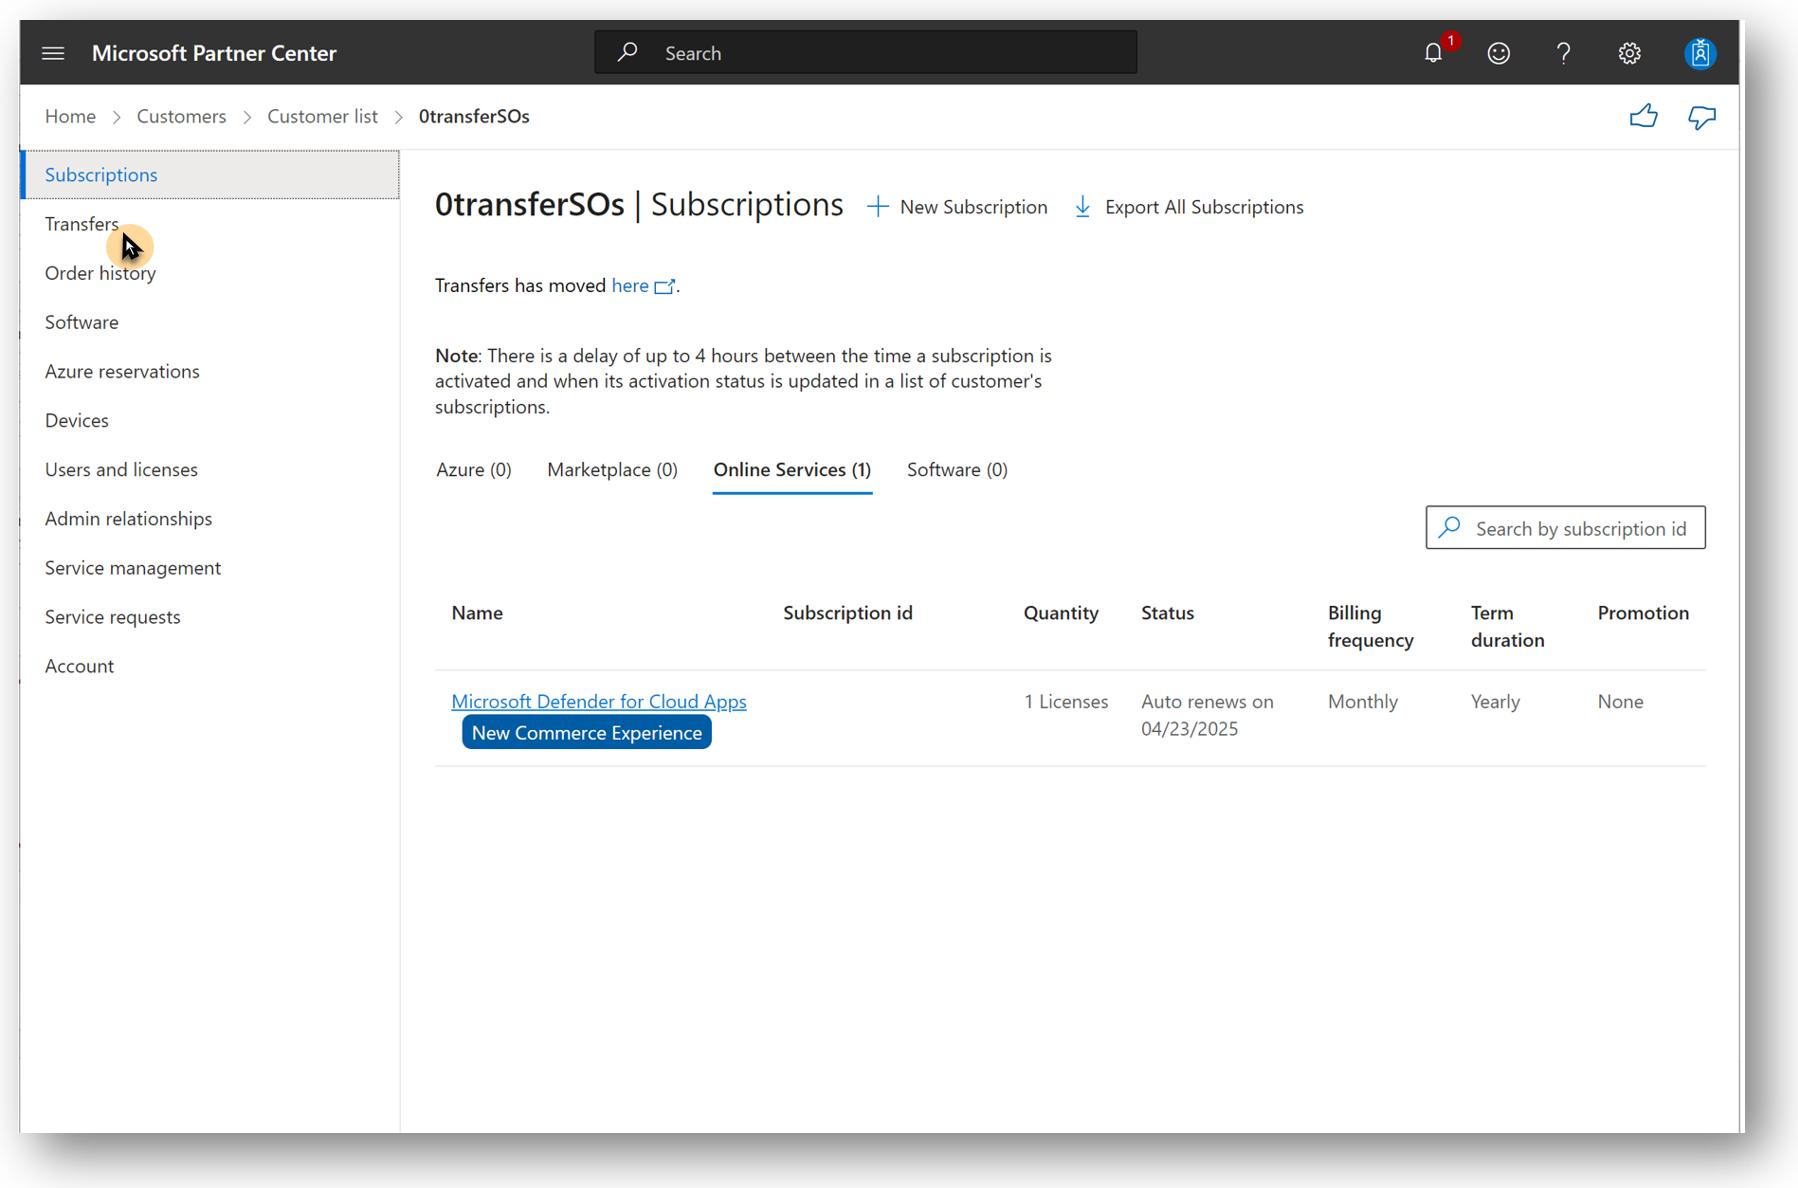The image size is (1798, 1188).
Task: Click the plus icon beside New Subscription
Action: (877, 207)
